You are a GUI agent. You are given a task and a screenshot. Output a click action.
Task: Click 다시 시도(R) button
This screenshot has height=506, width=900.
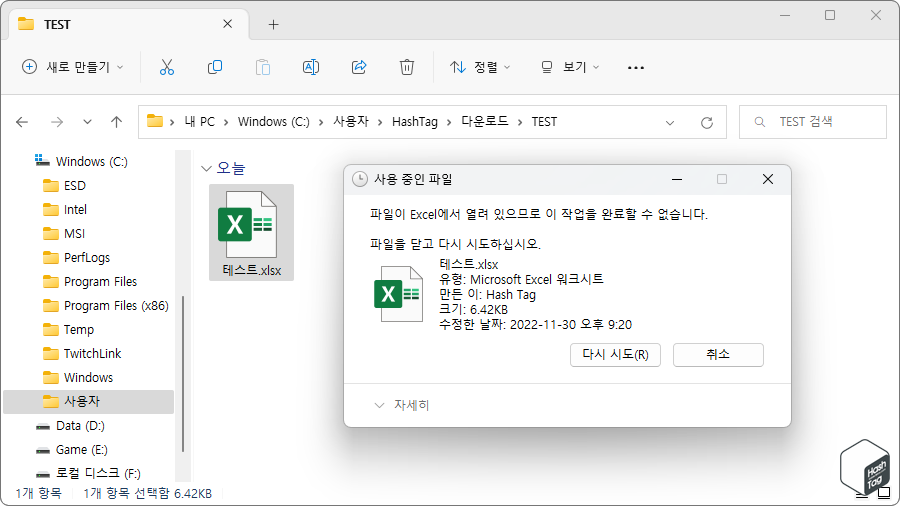pyautogui.click(x=615, y=355)
